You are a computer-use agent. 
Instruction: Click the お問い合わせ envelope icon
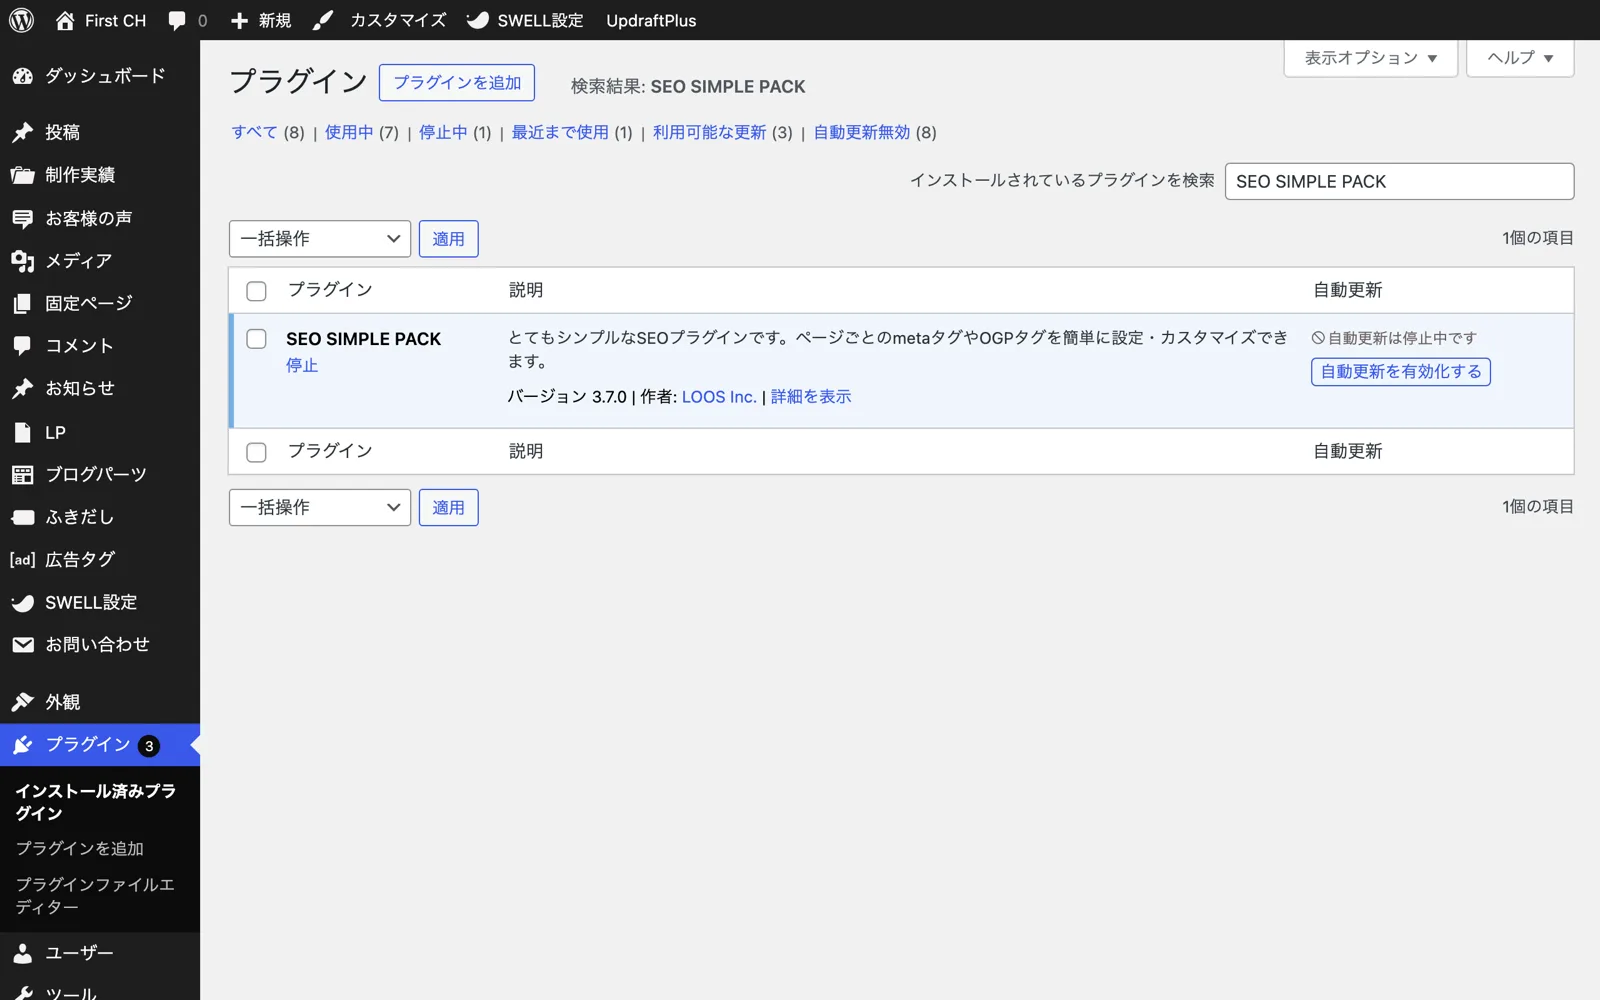pyautogui.click(x=22, y=645)
